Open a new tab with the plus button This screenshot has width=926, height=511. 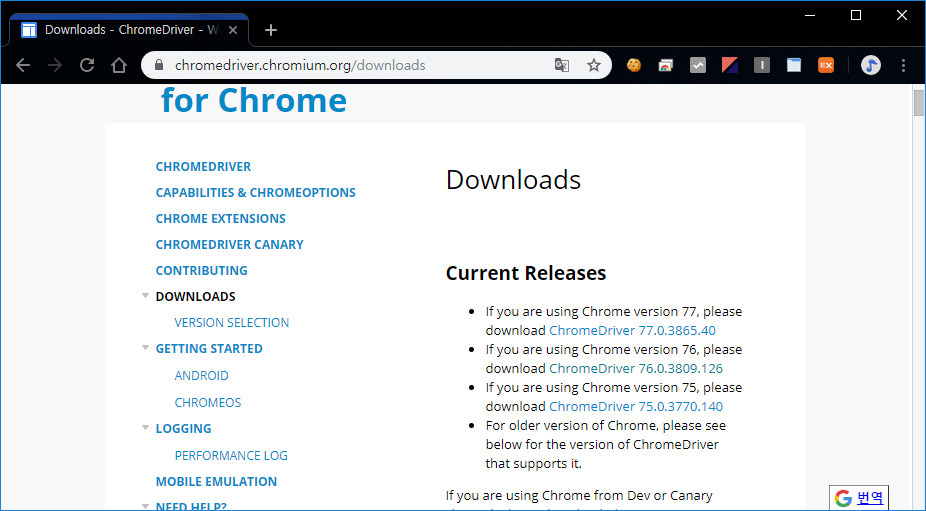pos(271,30)
